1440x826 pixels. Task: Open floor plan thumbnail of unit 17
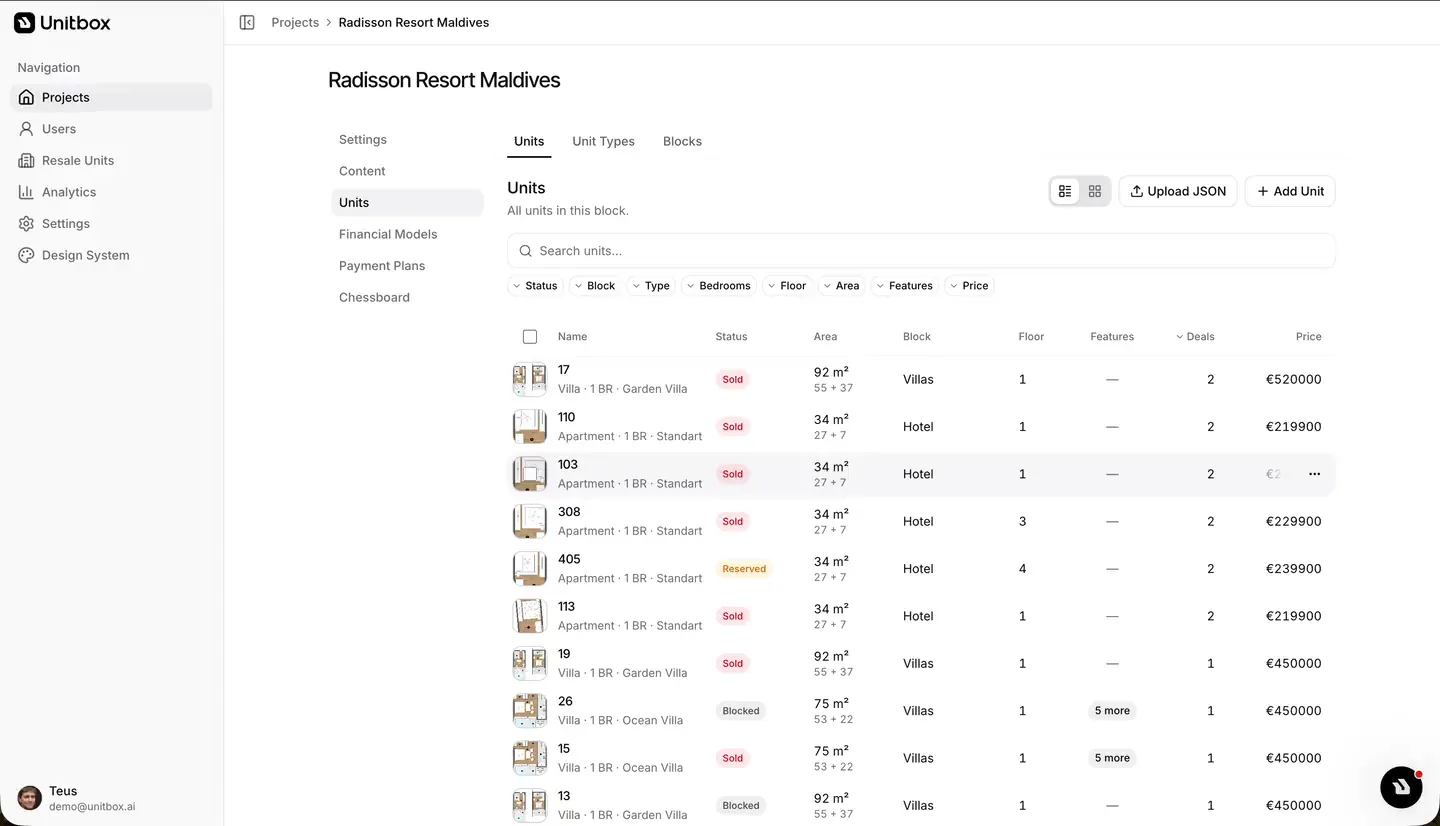click(530, 380)
